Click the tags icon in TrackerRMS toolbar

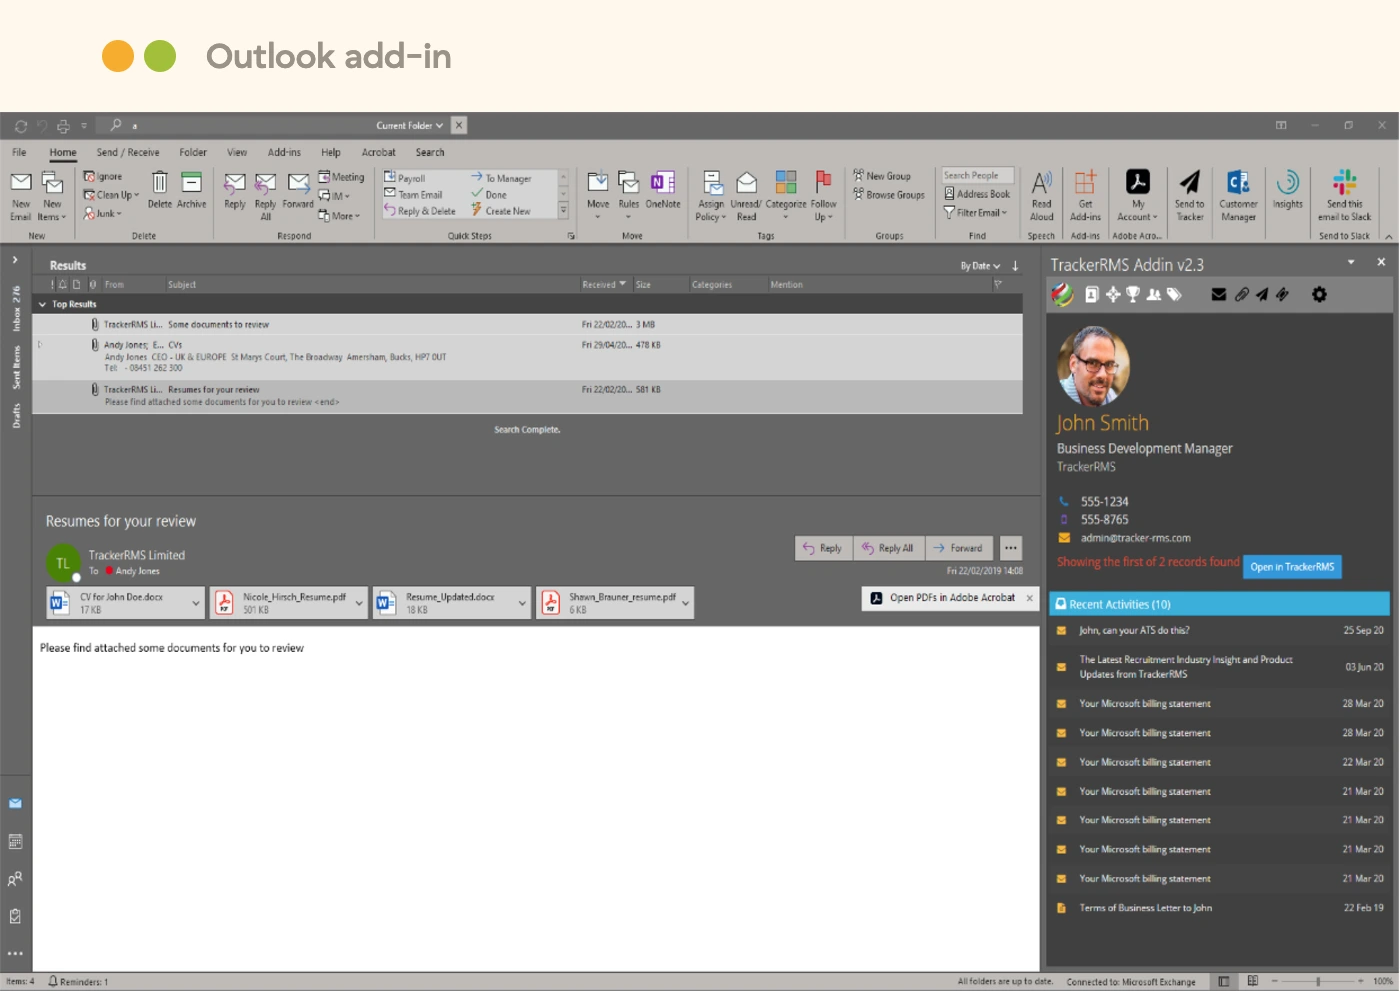point(1174,295)
